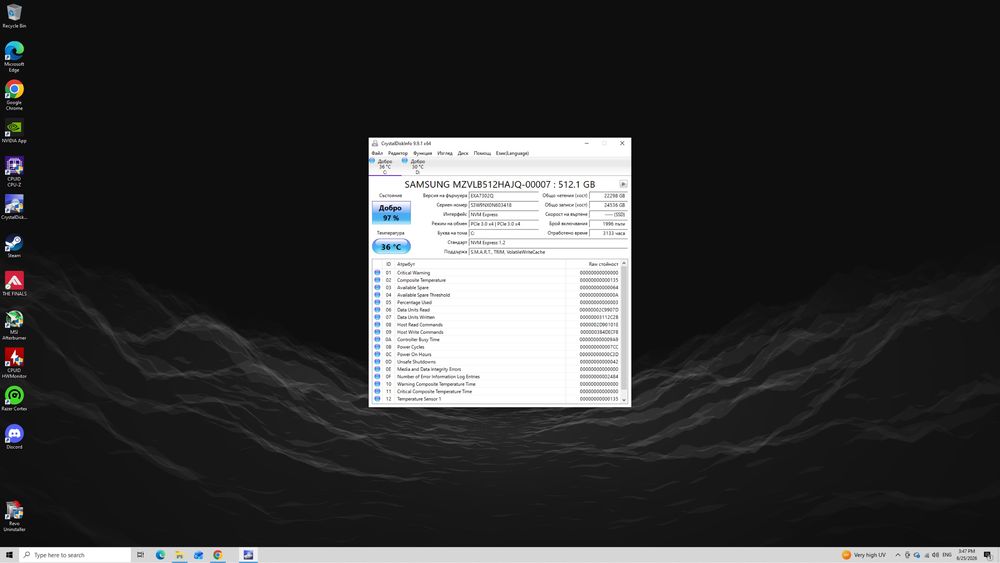Open the NVIDIA App desktop shortcut
1000x563 pixels.
point(14,130)
